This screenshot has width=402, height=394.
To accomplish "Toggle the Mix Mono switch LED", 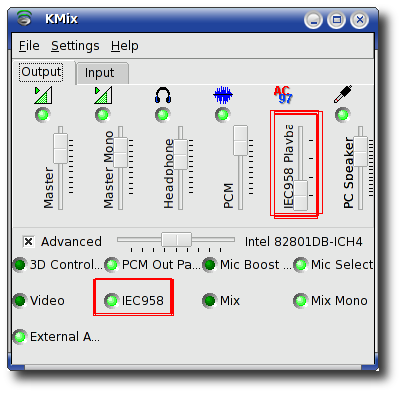I will pos(300,301).
